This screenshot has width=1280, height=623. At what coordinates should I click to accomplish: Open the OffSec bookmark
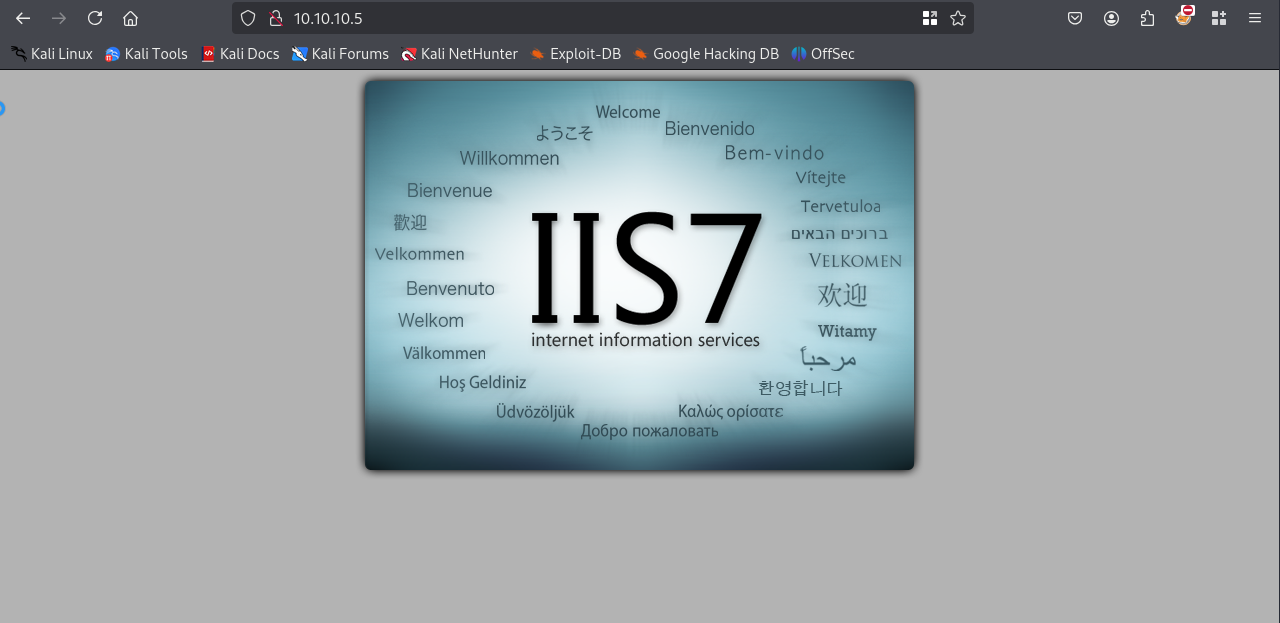tap(823, 54)
